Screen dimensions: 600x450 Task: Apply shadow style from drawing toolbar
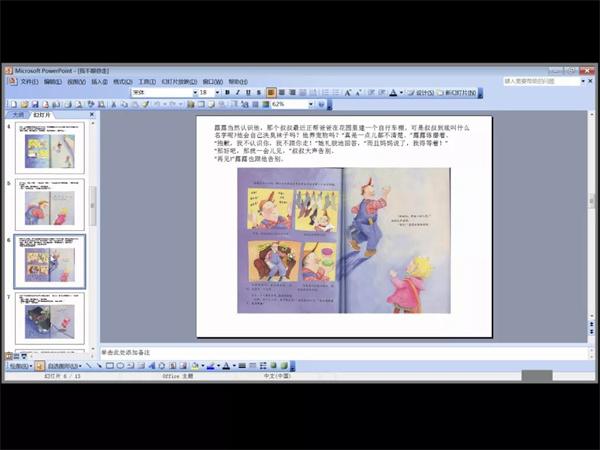click(274, 366)
